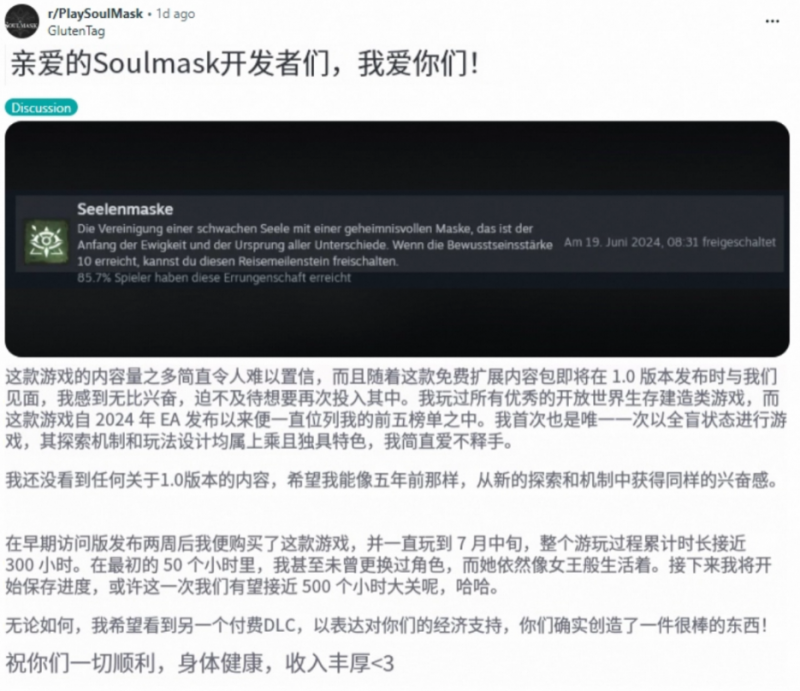Viewport: 800px width, 691px height.
Task: Open the r/PlaySoulMask community avatar
Action: pyautogui.click(x=22, y=21)
